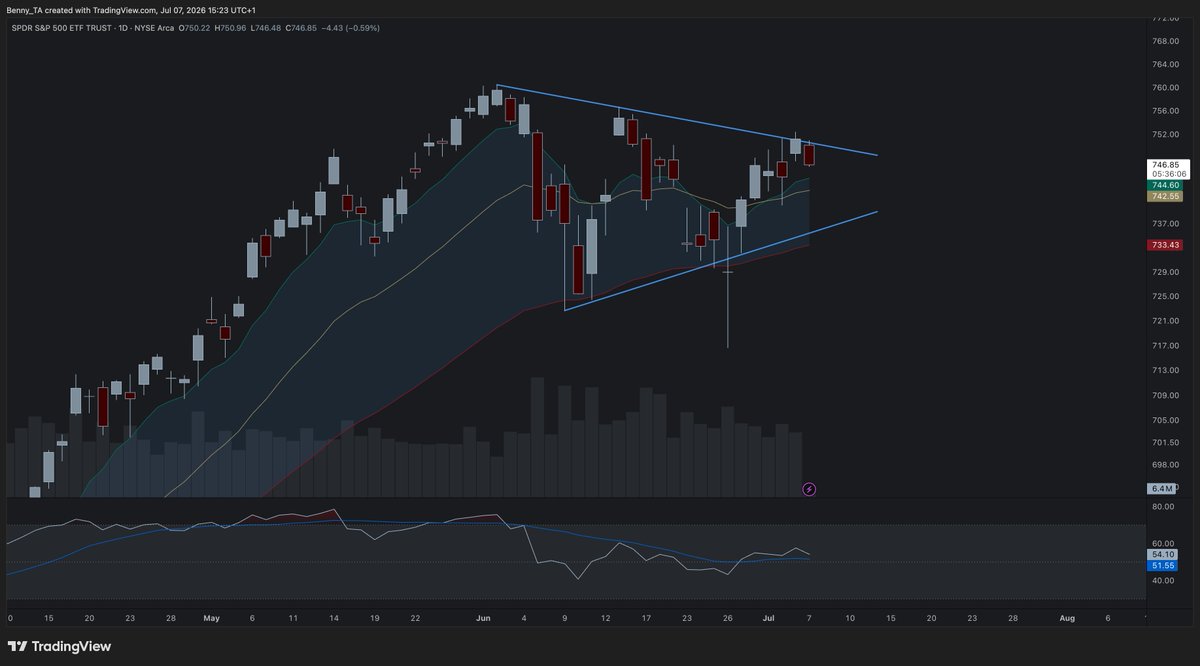Viewport: 1200px width, 666px height.
Task: Click the 768.00 price axis label
Action: click(x=1166, y=41)
